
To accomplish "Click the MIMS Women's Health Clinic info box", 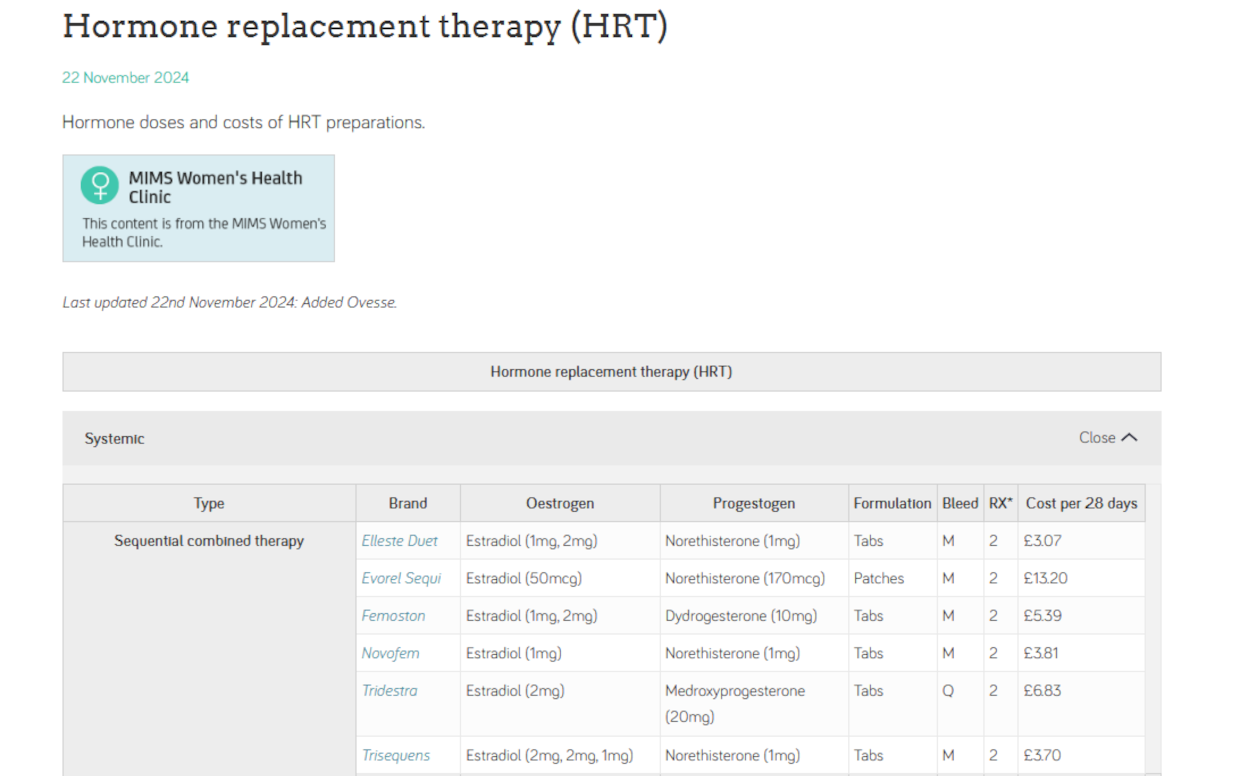I will (x=198, y=208).
